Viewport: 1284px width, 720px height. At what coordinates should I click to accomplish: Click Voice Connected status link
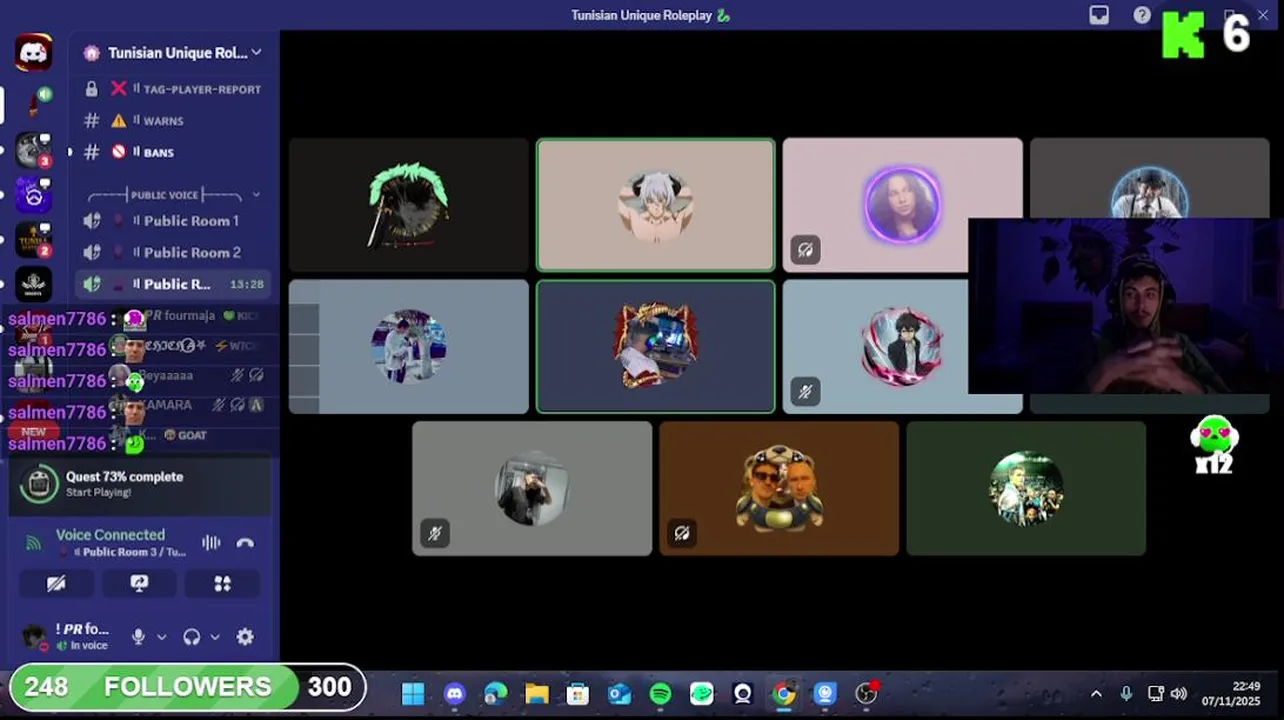click(x=110, y=535)
